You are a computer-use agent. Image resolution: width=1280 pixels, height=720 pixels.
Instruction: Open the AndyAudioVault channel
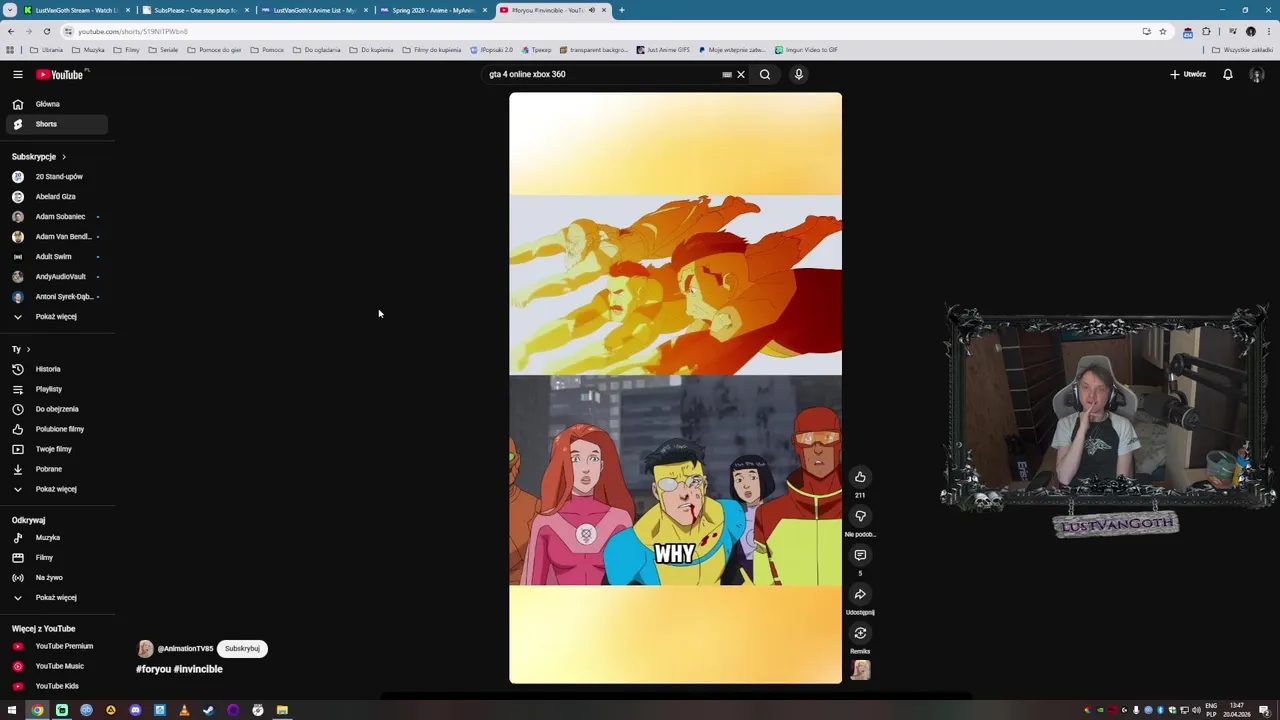[57, 277]
